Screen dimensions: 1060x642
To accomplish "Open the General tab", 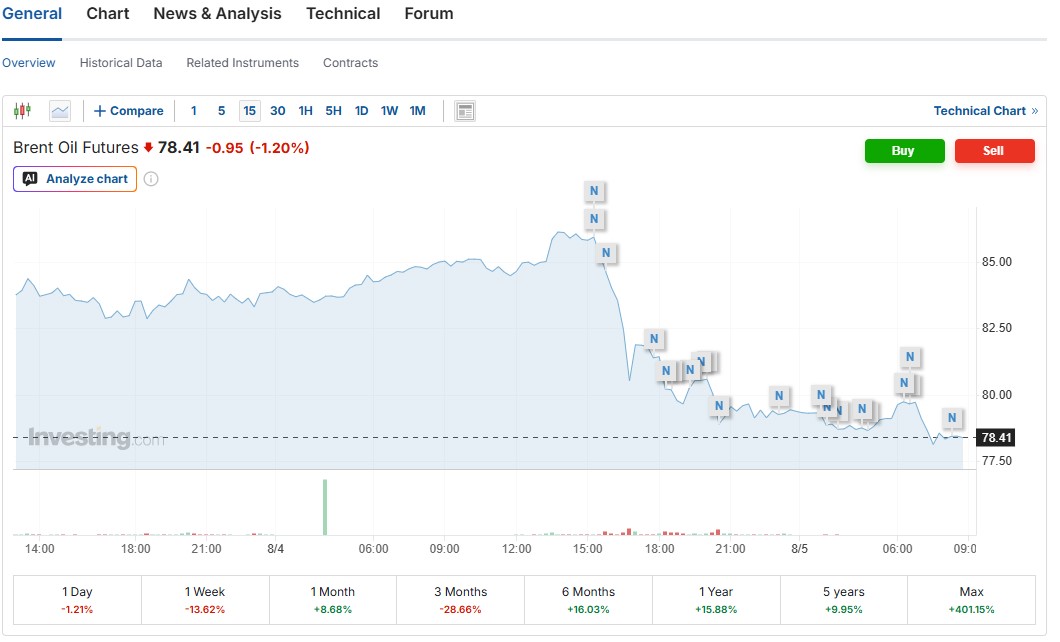I will (32, 14).
